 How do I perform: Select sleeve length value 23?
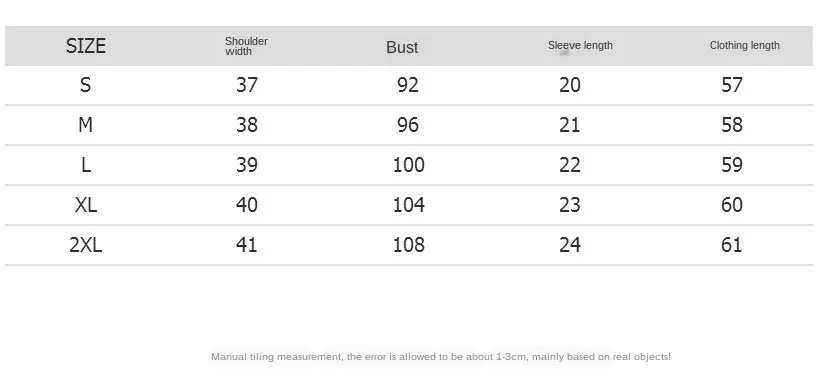[x=570, y=205]
